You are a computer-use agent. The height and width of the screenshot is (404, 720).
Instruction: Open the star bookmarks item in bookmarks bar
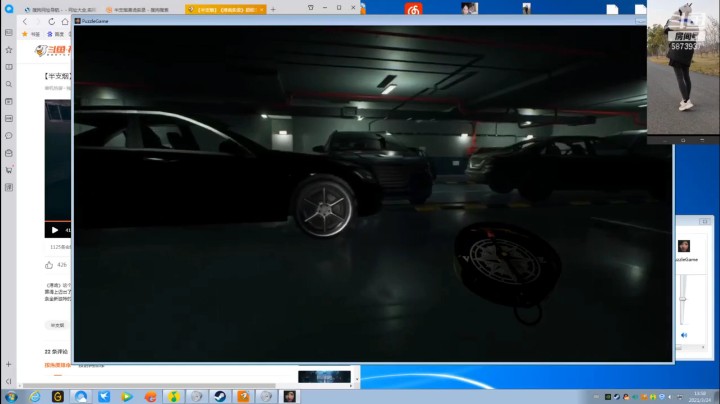pyautogui.click(x=31, y=34)
